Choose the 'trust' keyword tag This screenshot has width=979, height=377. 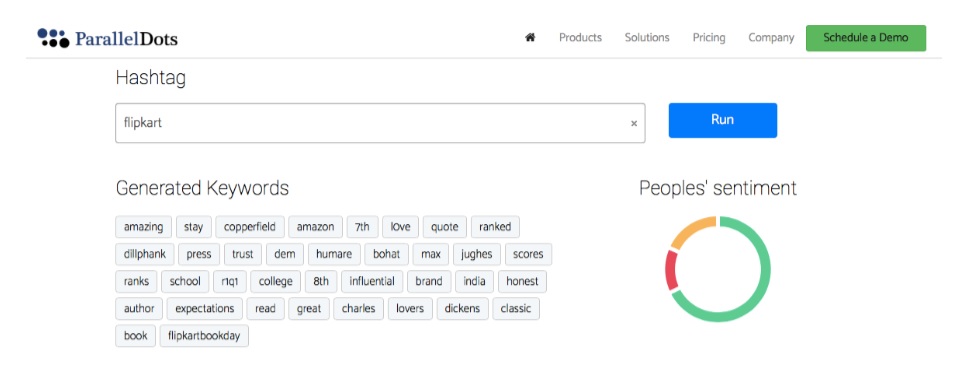pos(243,254)
